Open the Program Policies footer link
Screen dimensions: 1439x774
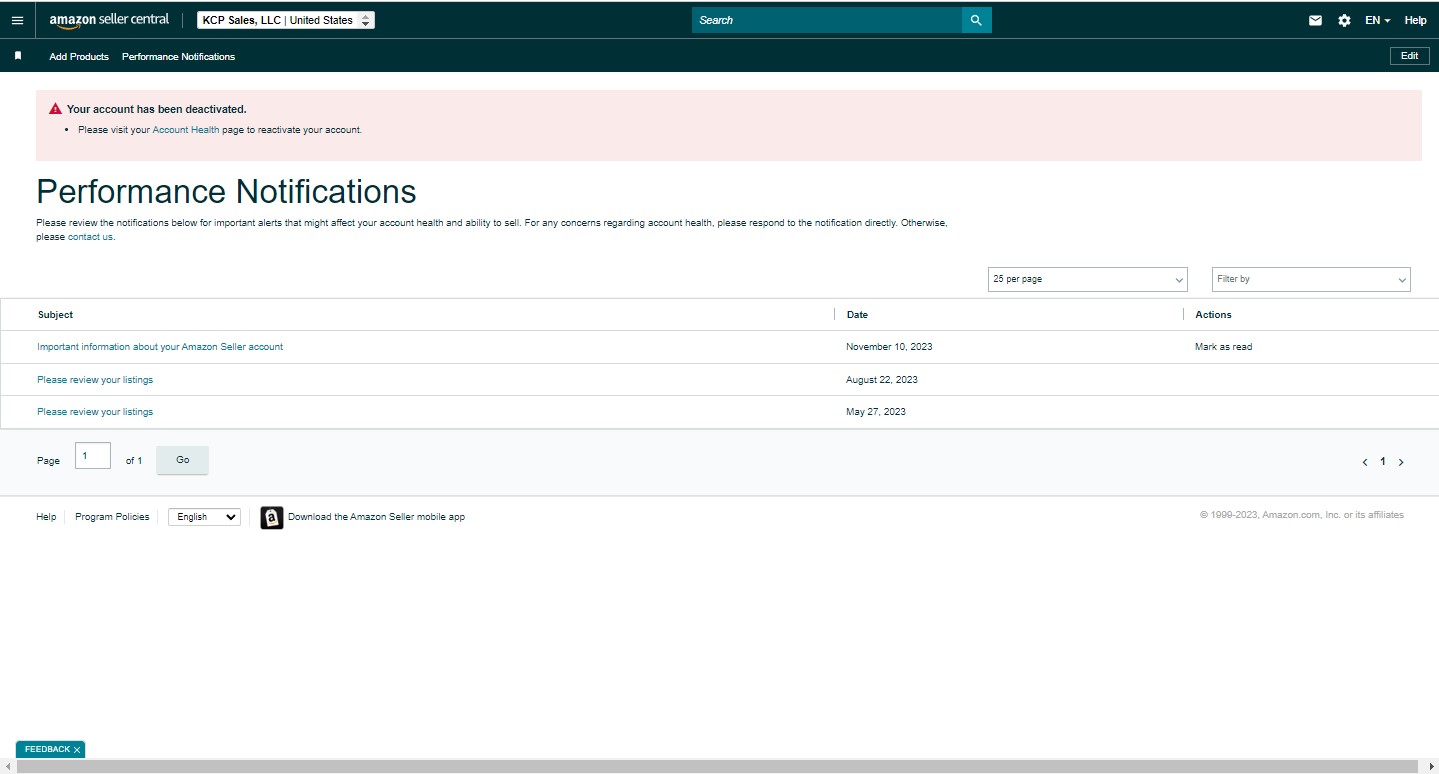point(112,517)
